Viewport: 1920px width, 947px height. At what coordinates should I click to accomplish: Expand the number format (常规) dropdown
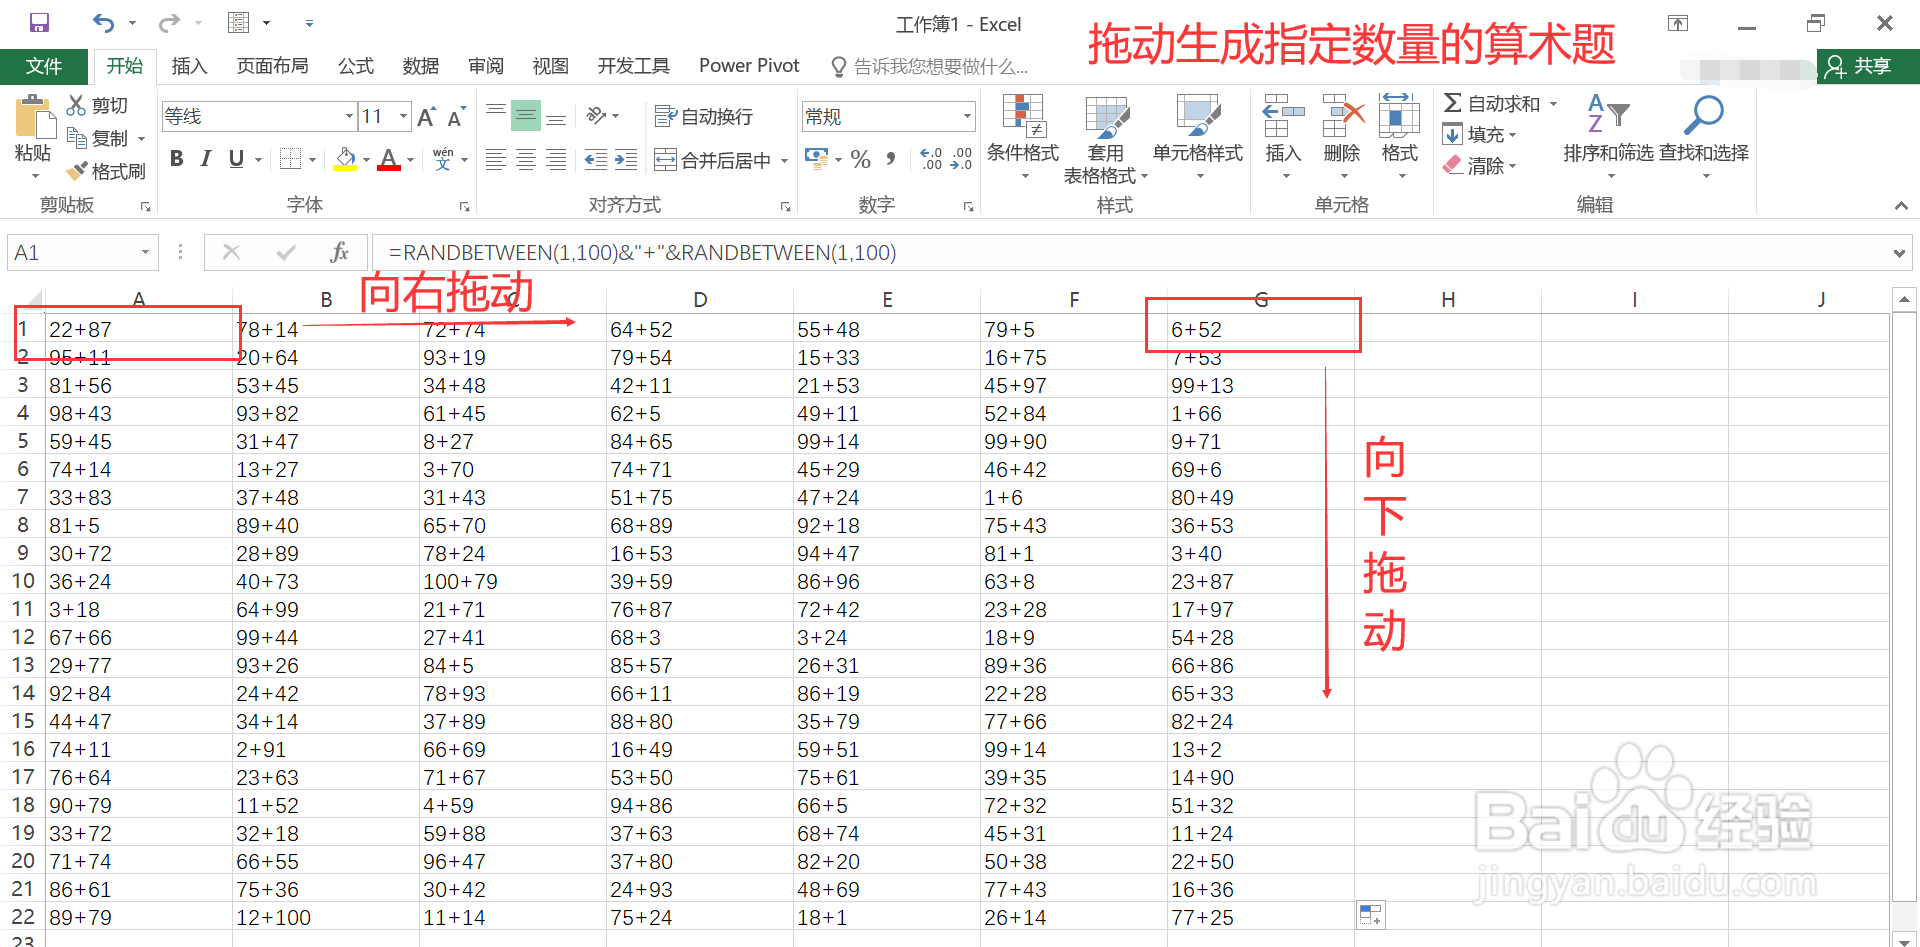point(967,115)
